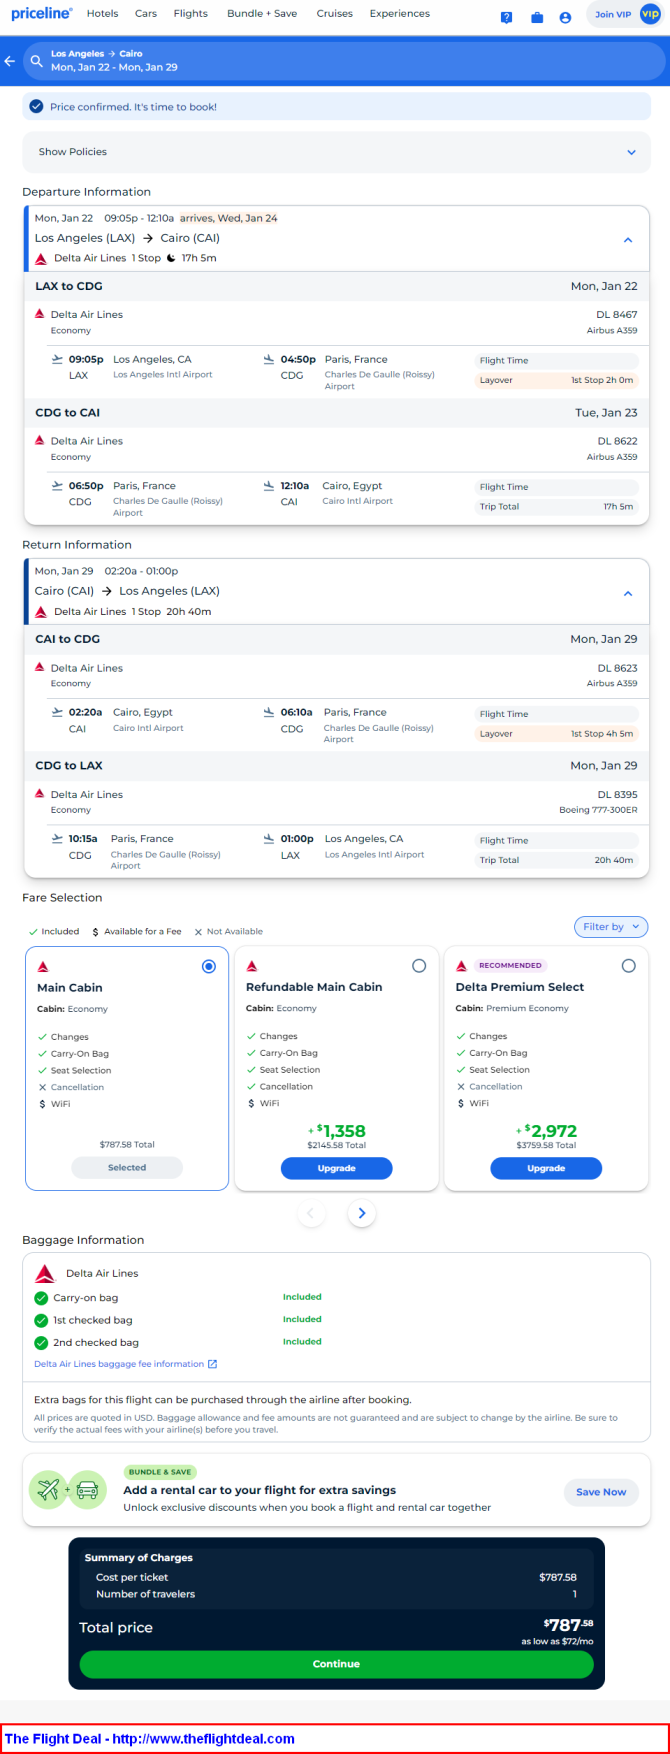Image resolution: width=670 pixels, height=1754 pixels.
Task: Open the Hotels menu item
Action: 102,14
